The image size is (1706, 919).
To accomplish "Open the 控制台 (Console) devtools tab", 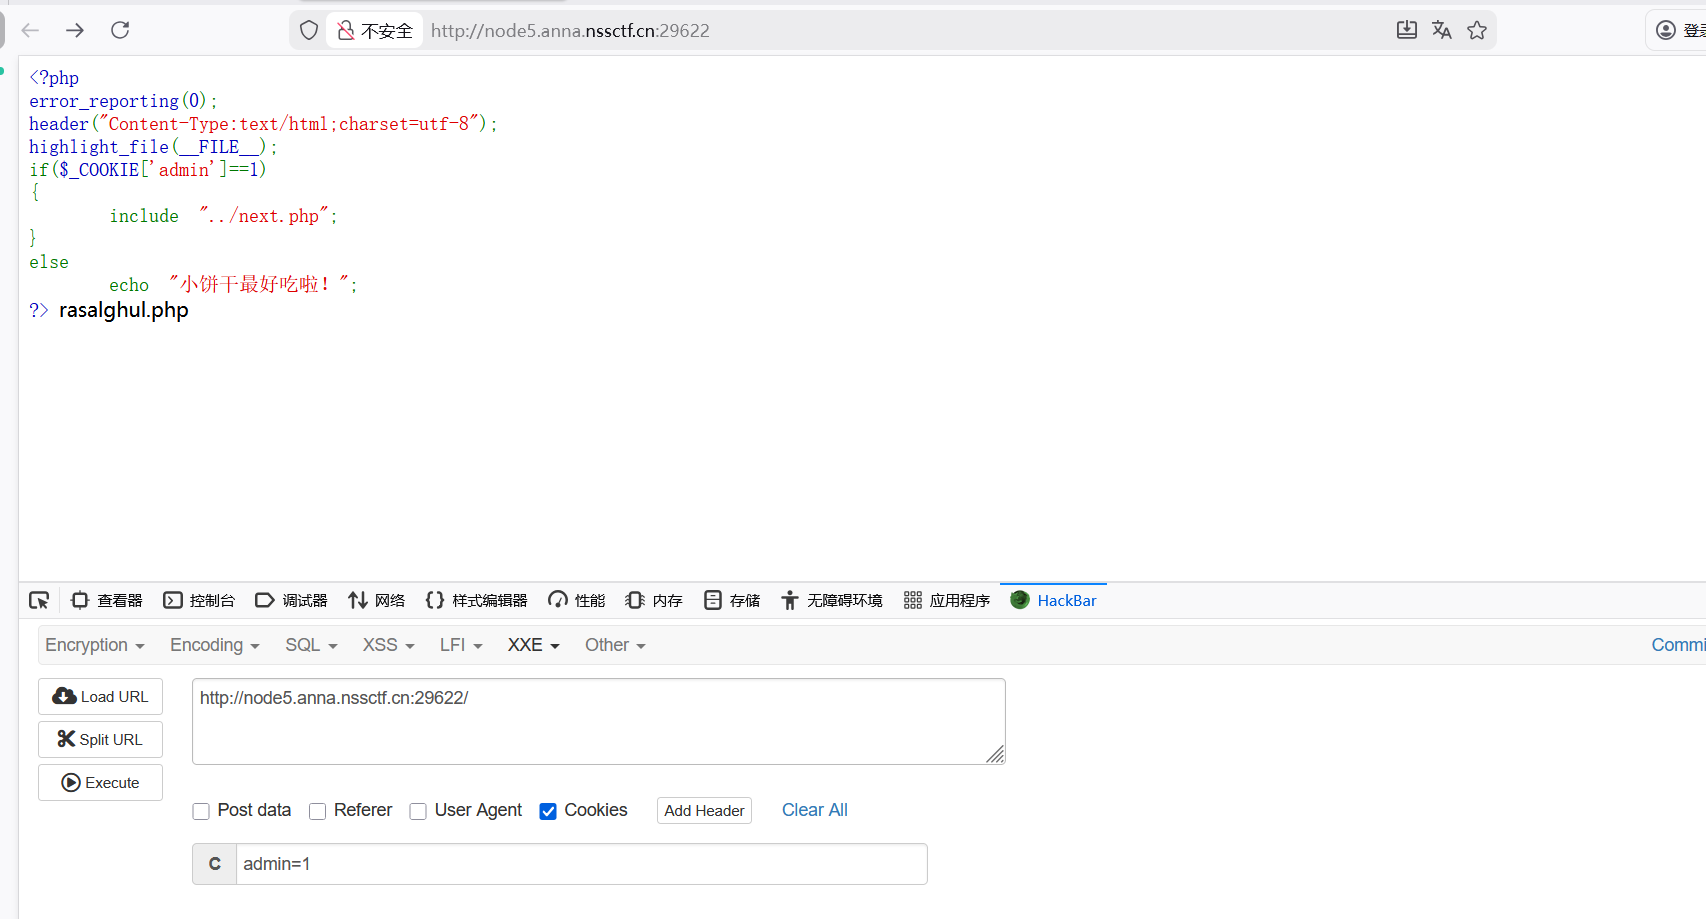I will tap(200, 600).
